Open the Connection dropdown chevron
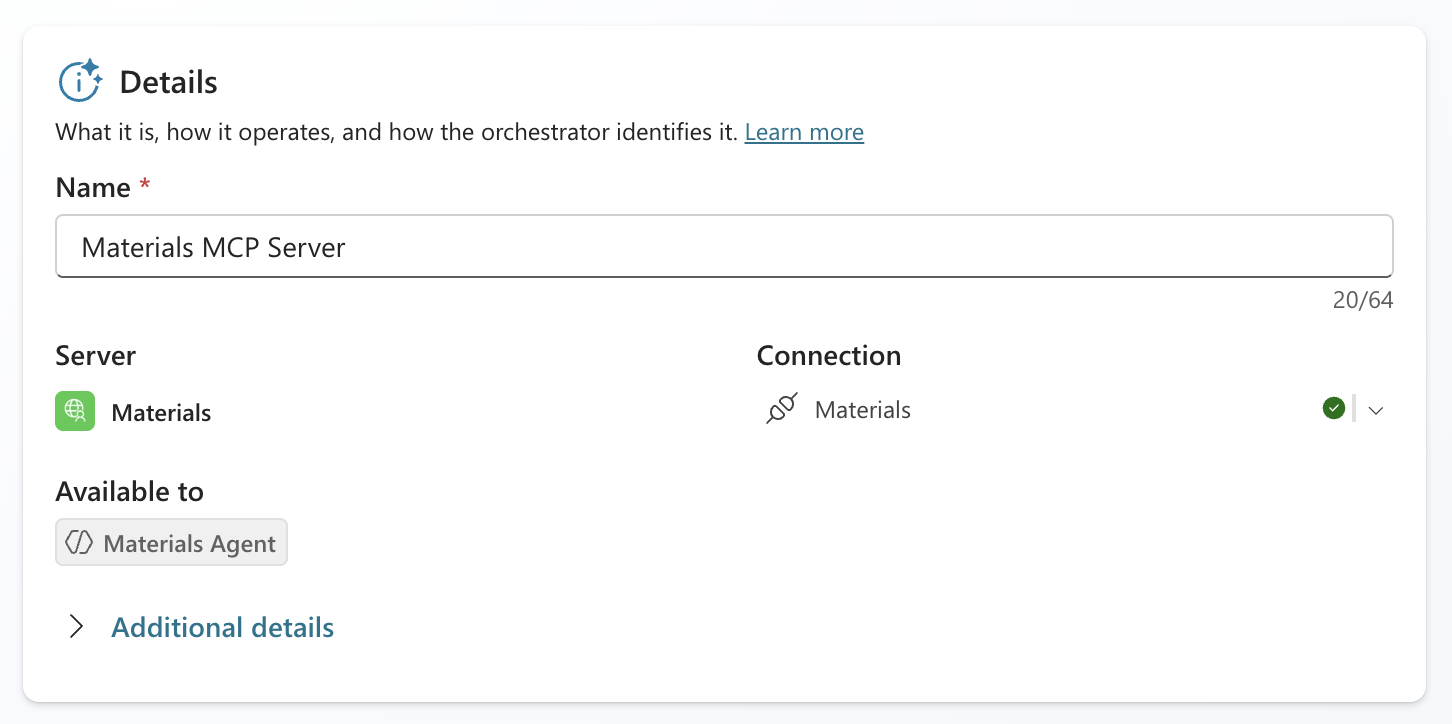 coord(1375,410)
